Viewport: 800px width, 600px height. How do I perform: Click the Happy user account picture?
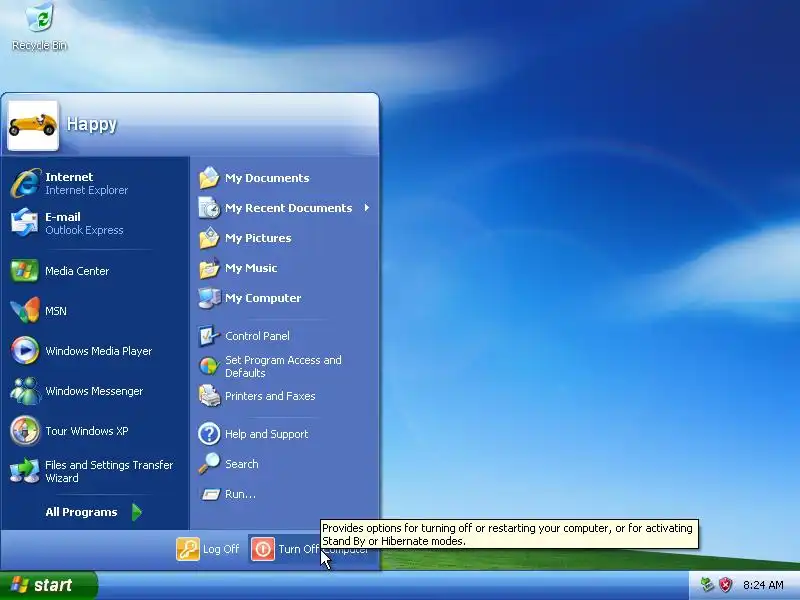coord(33,126)
